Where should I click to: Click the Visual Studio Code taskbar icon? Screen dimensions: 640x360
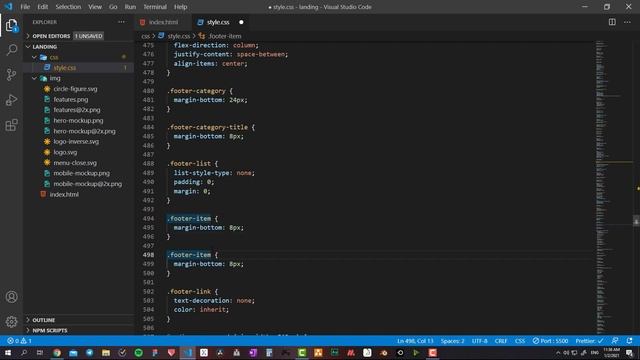pyautogui.click(x=187, y=353)
